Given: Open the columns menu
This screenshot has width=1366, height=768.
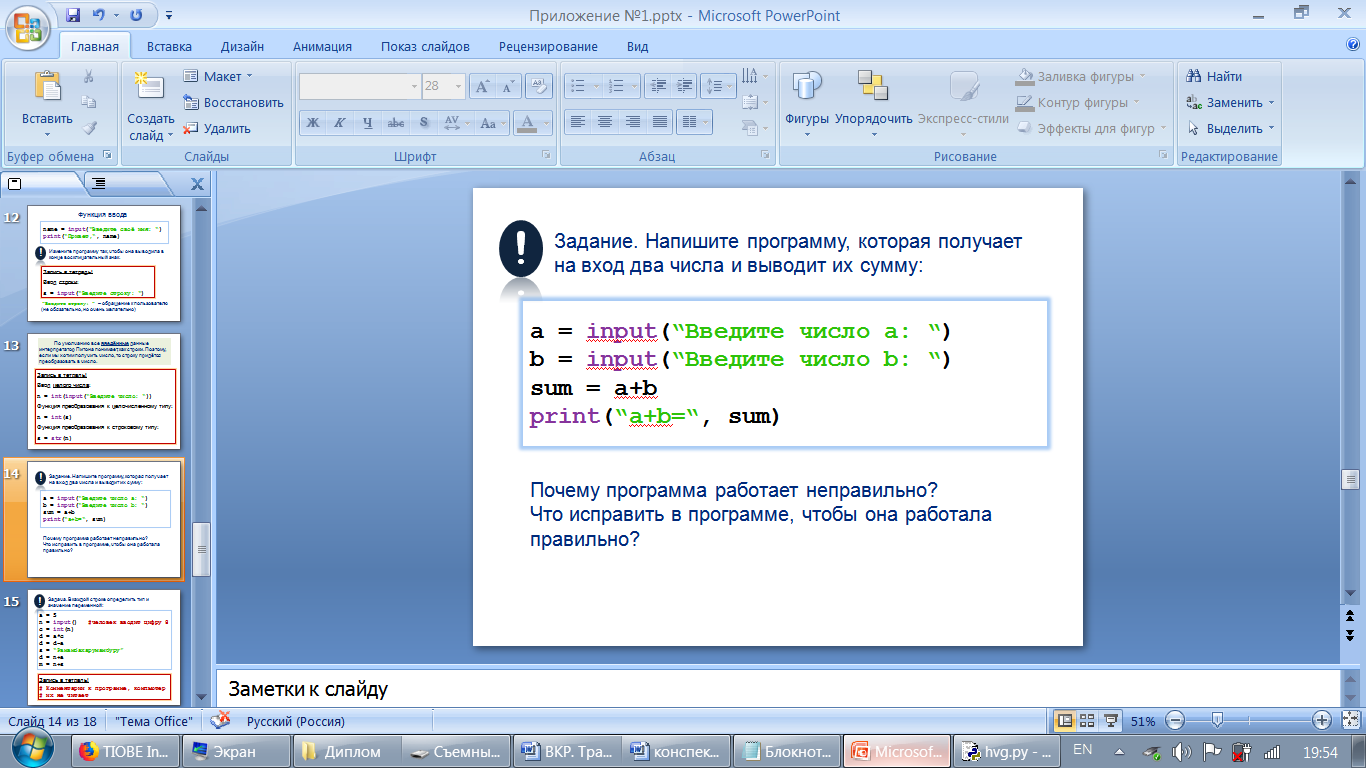Looking at the screenshot, I should (693, 121).
